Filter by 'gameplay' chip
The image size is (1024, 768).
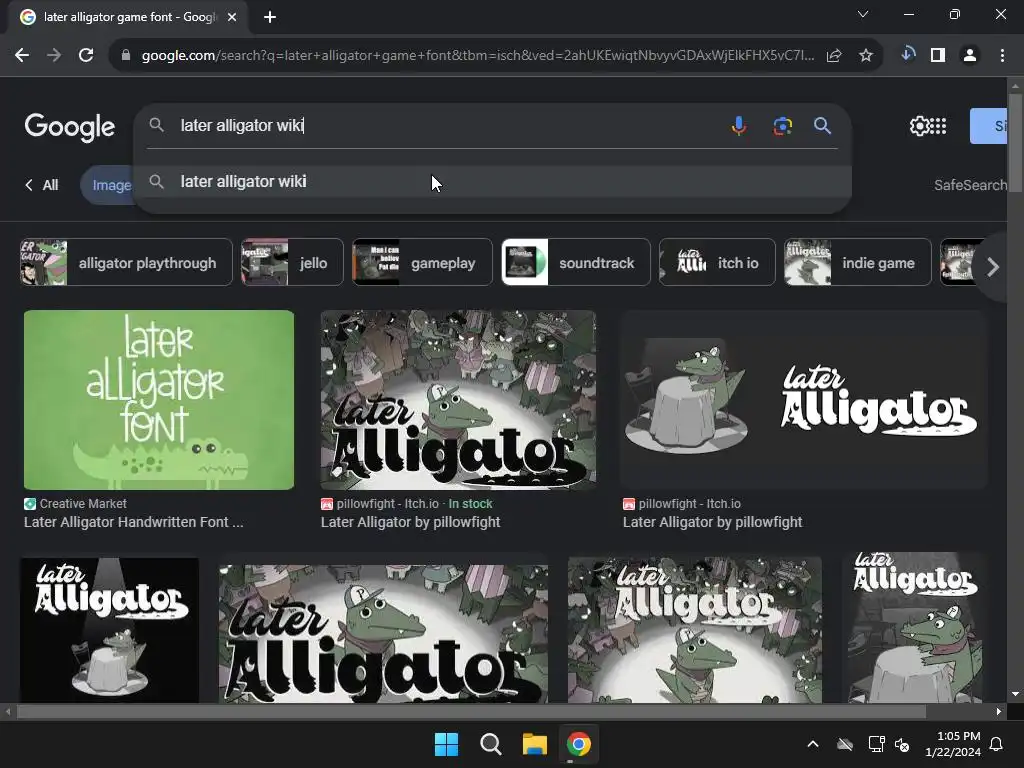pos(422,263)
